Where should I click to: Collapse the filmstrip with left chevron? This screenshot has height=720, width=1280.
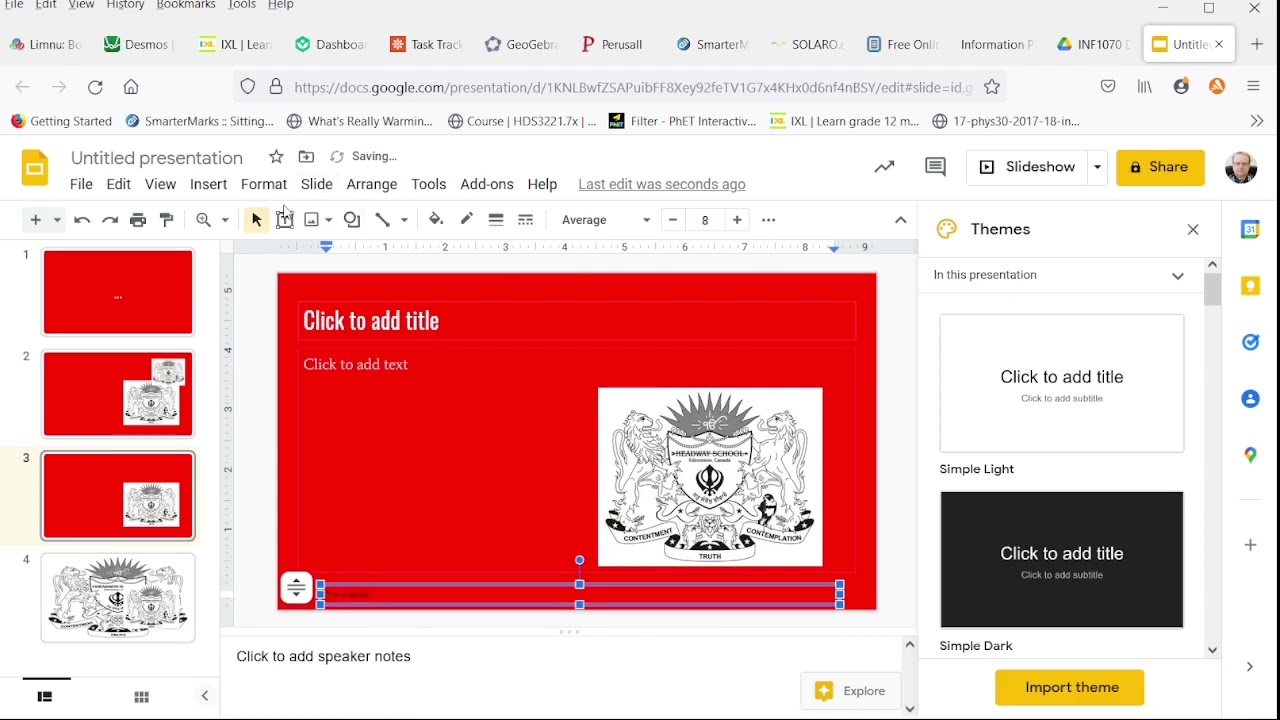(x=205, y=697)
